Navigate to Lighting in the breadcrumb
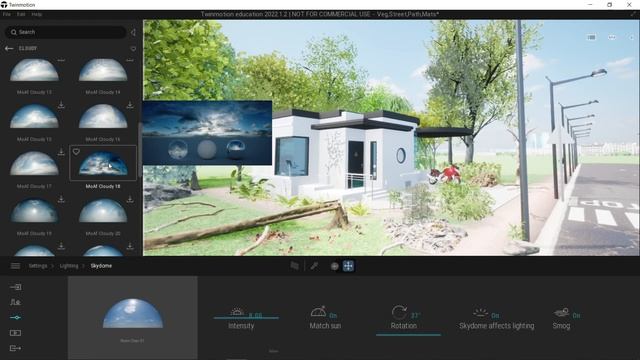The width and height of the screenshot is (640, 360). click(69, 266)
